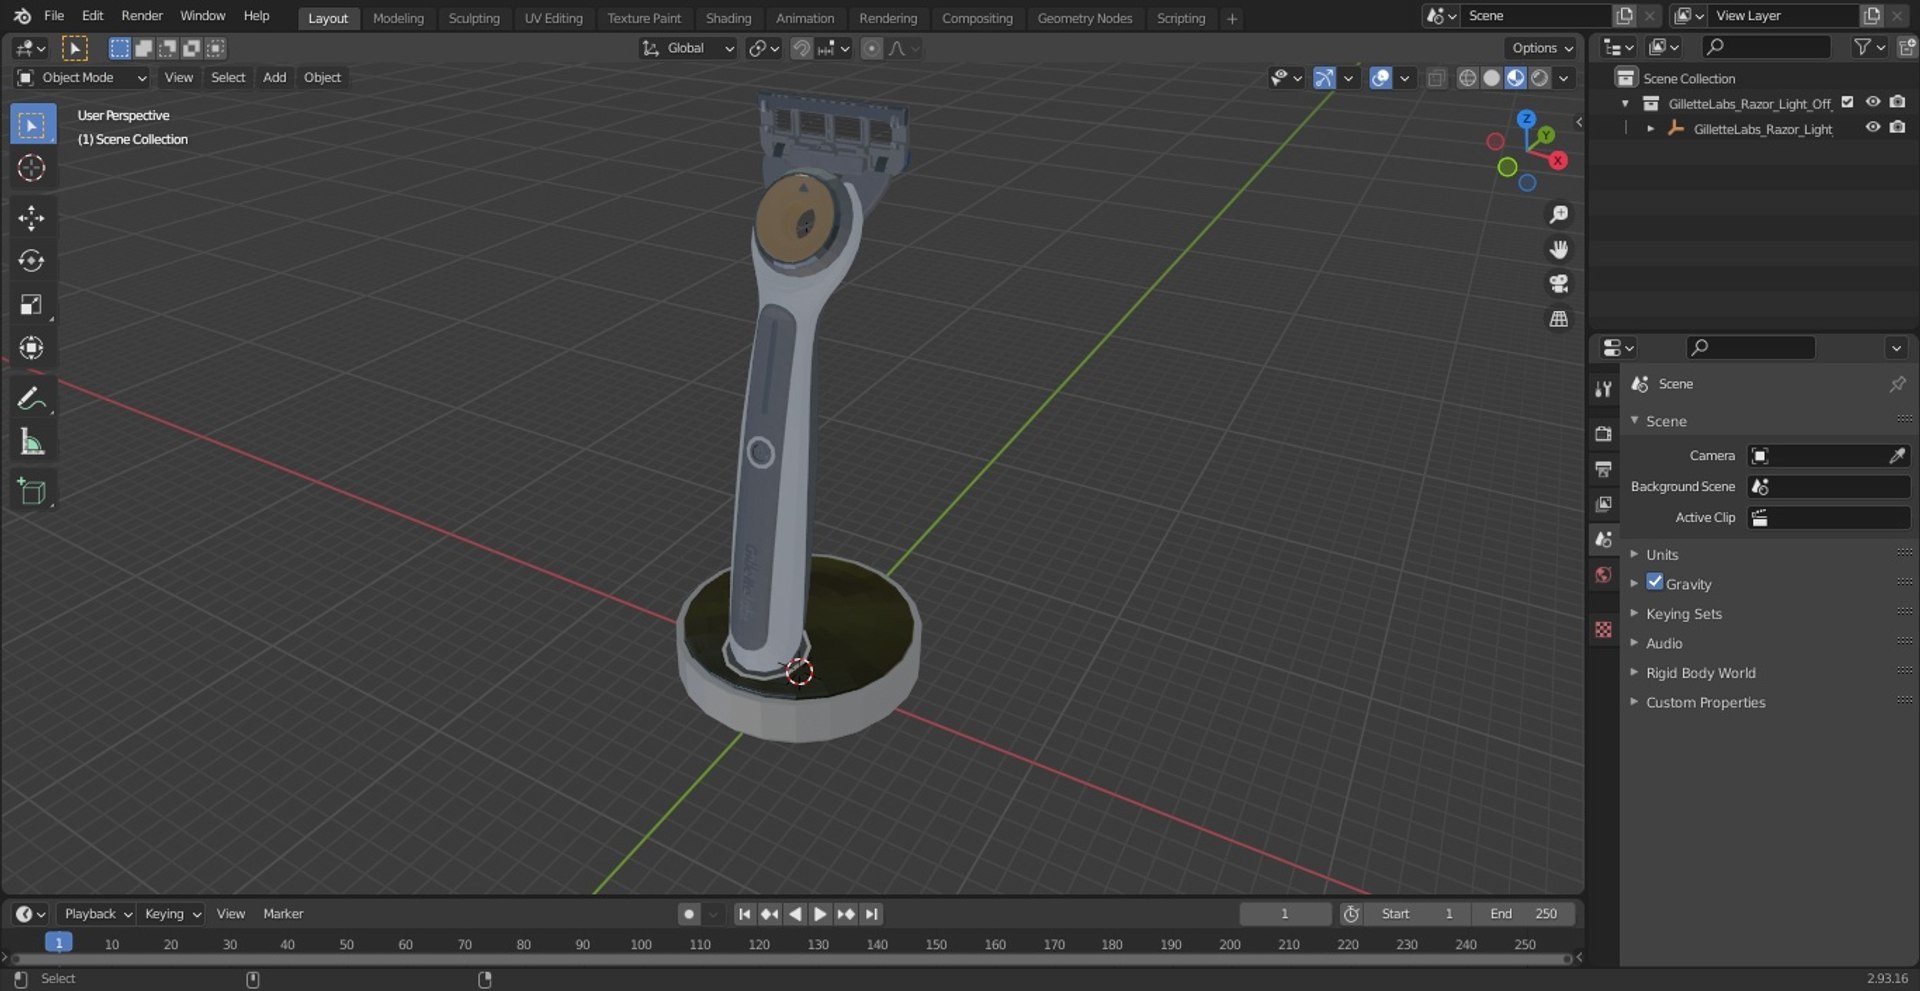Select the Annotate tool
Viewport: 1920px width, 991px height.
point(32,398)
